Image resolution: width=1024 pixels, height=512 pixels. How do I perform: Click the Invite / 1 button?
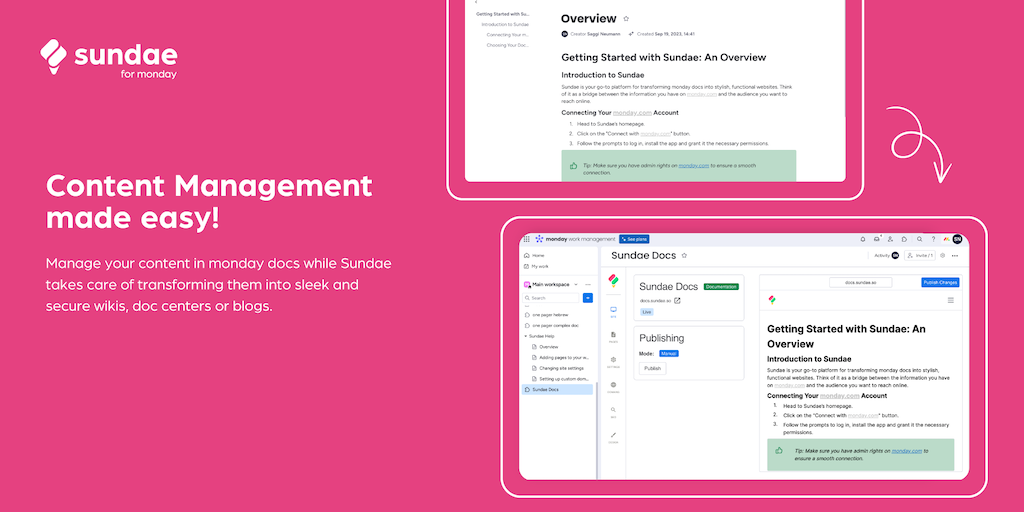pos(920,255)
